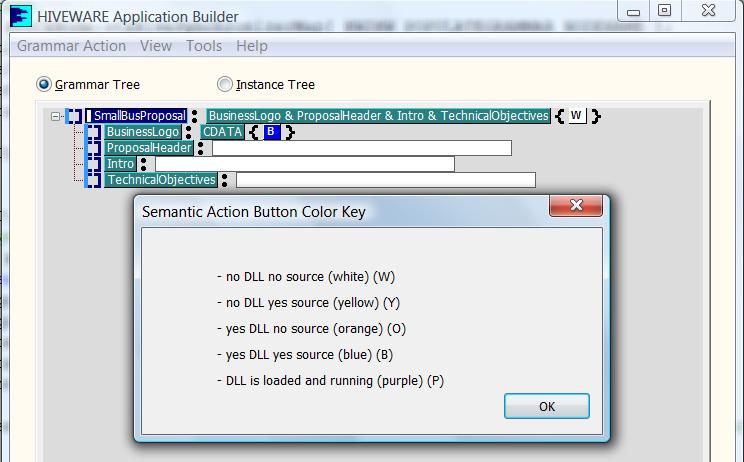The width and height of the screenshot is (744, 462).
Task: Click the bracket icon beside TechnicalObjectives
Action: 93,180
